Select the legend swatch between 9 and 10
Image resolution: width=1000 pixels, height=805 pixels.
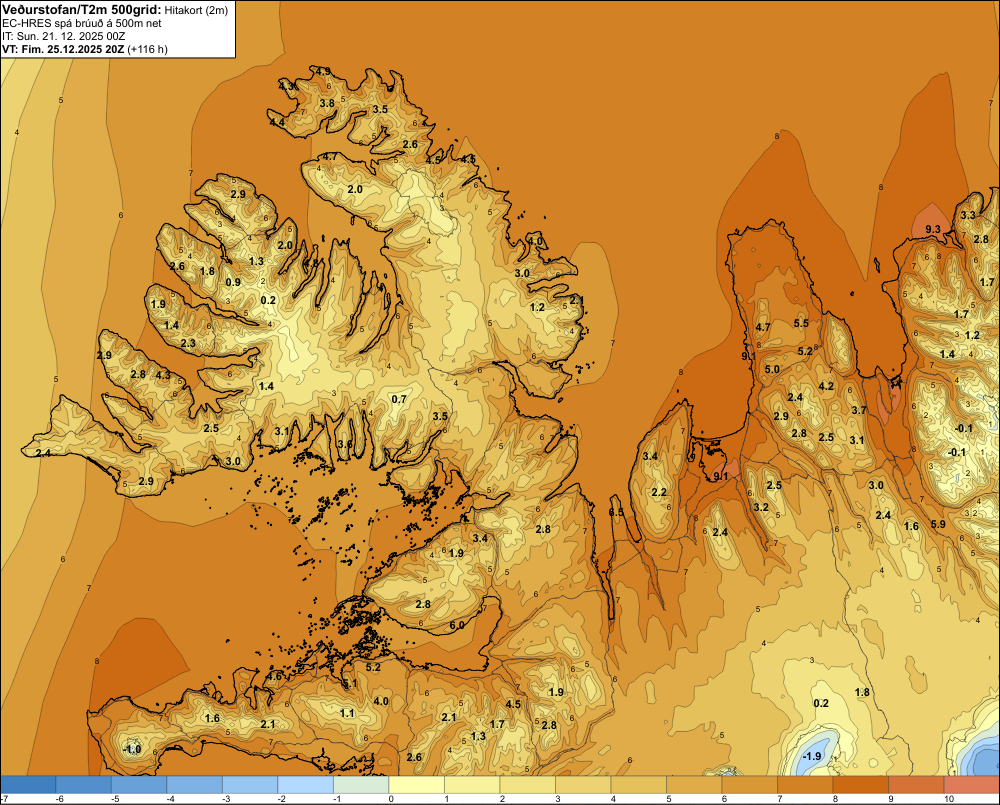point(916,784)
